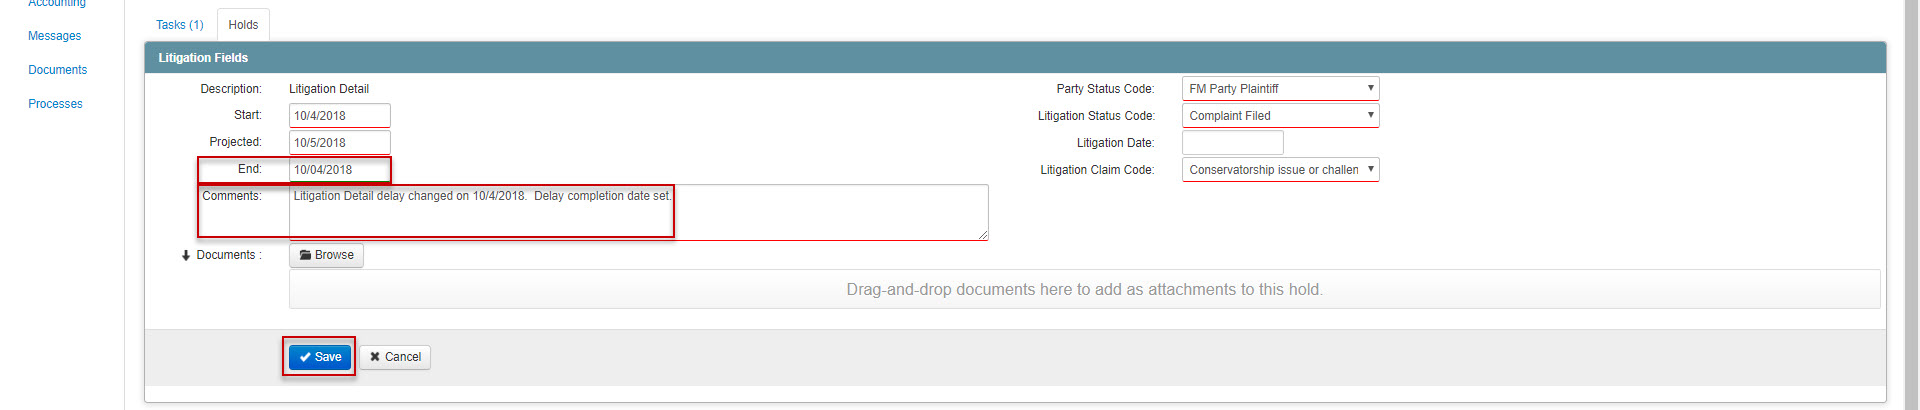Click the Save button

click(320, 357)
